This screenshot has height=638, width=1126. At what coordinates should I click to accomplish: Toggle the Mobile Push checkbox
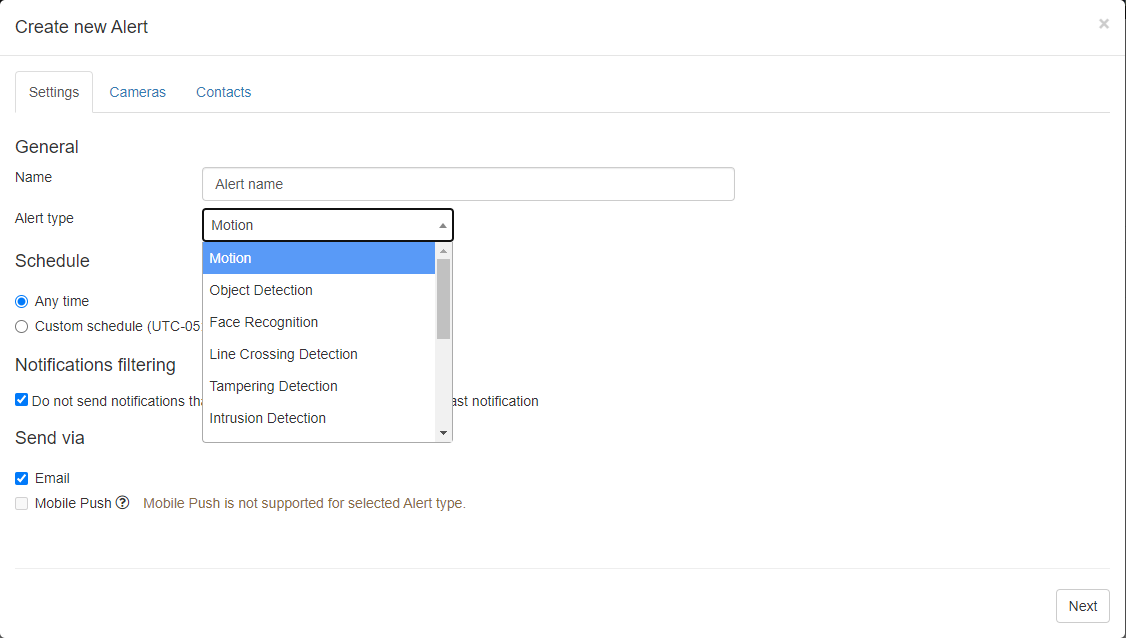pos(22,504)
